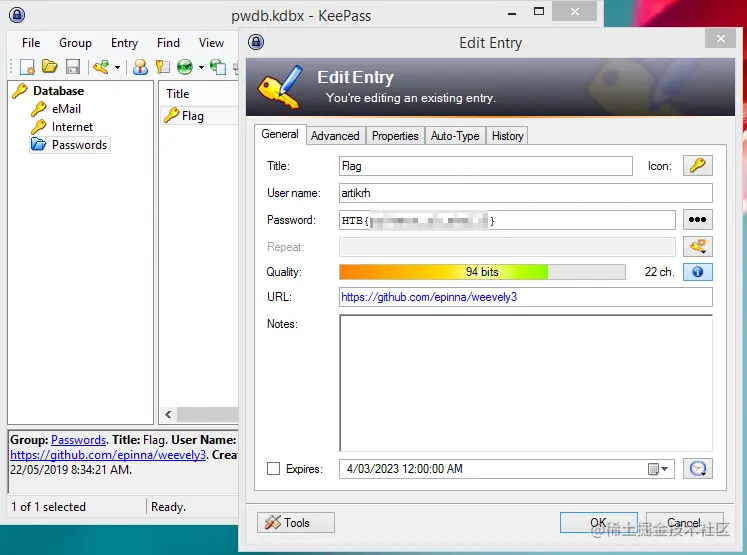Screen dimensions: 747x555
Task: Open the File menu
Action: tap(31, 43)
